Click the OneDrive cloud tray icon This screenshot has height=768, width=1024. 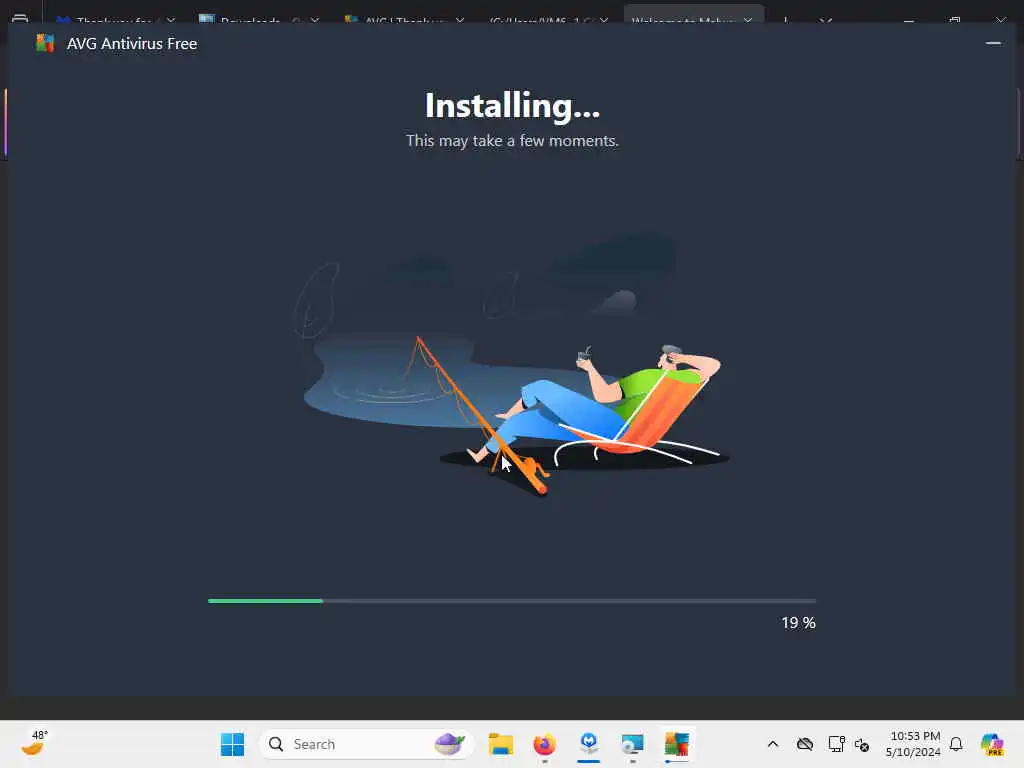805,744
